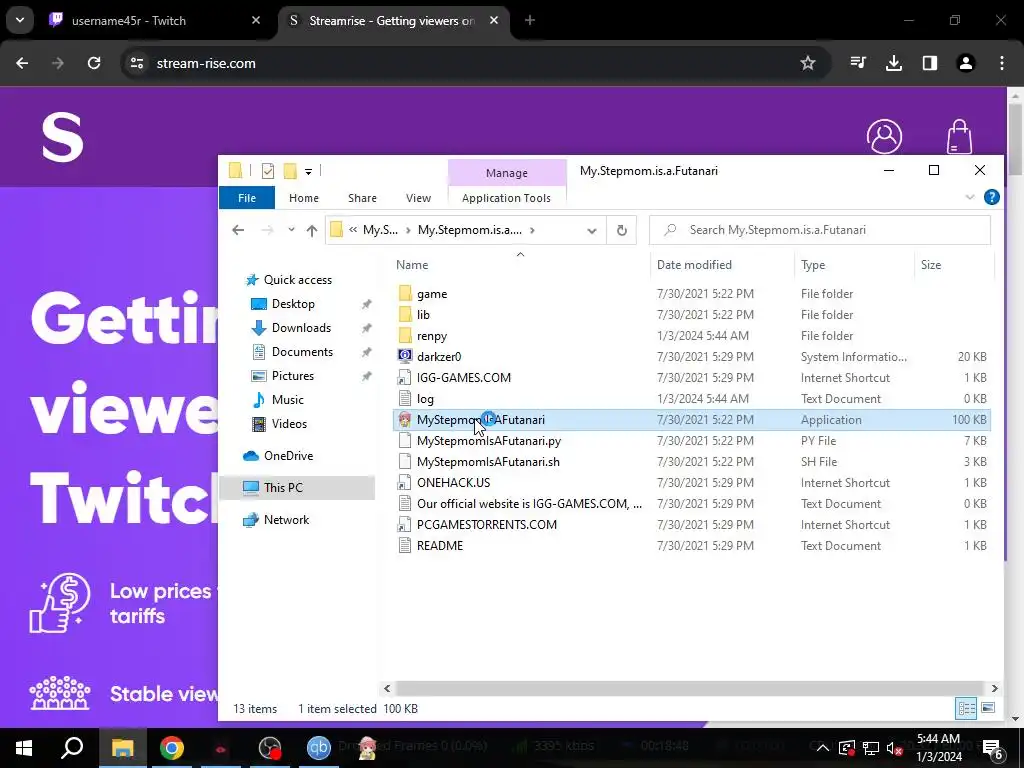Open the Explorer File tab
The height and width of the screenshot is (768, 1024).
[x=247, y=198]
